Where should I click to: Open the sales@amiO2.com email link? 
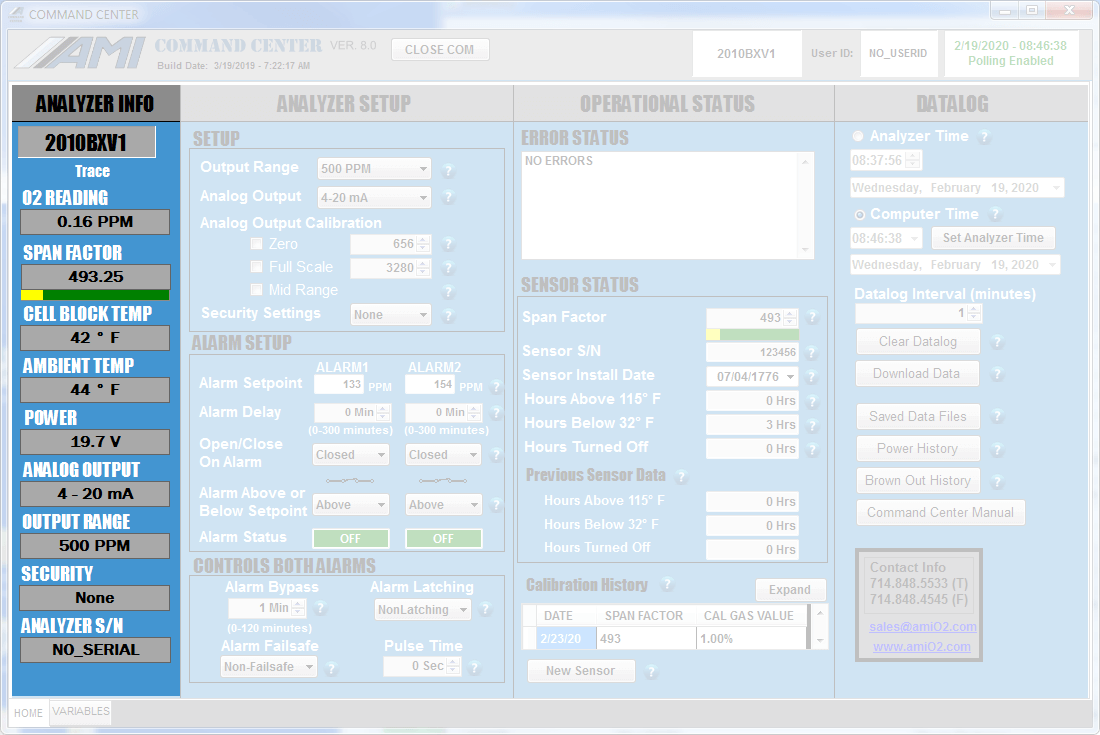[923, 627]
